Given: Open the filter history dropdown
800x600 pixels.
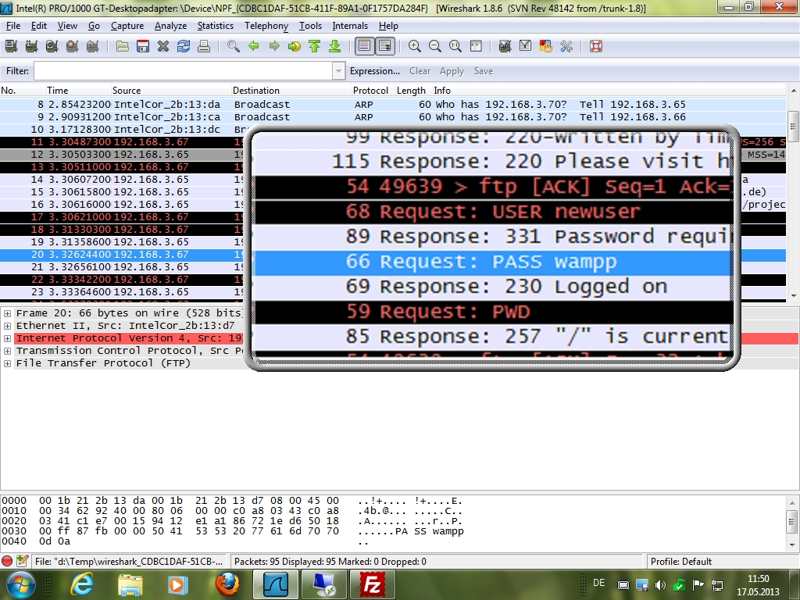Looking at the screenshot, I should coord(338,71).
